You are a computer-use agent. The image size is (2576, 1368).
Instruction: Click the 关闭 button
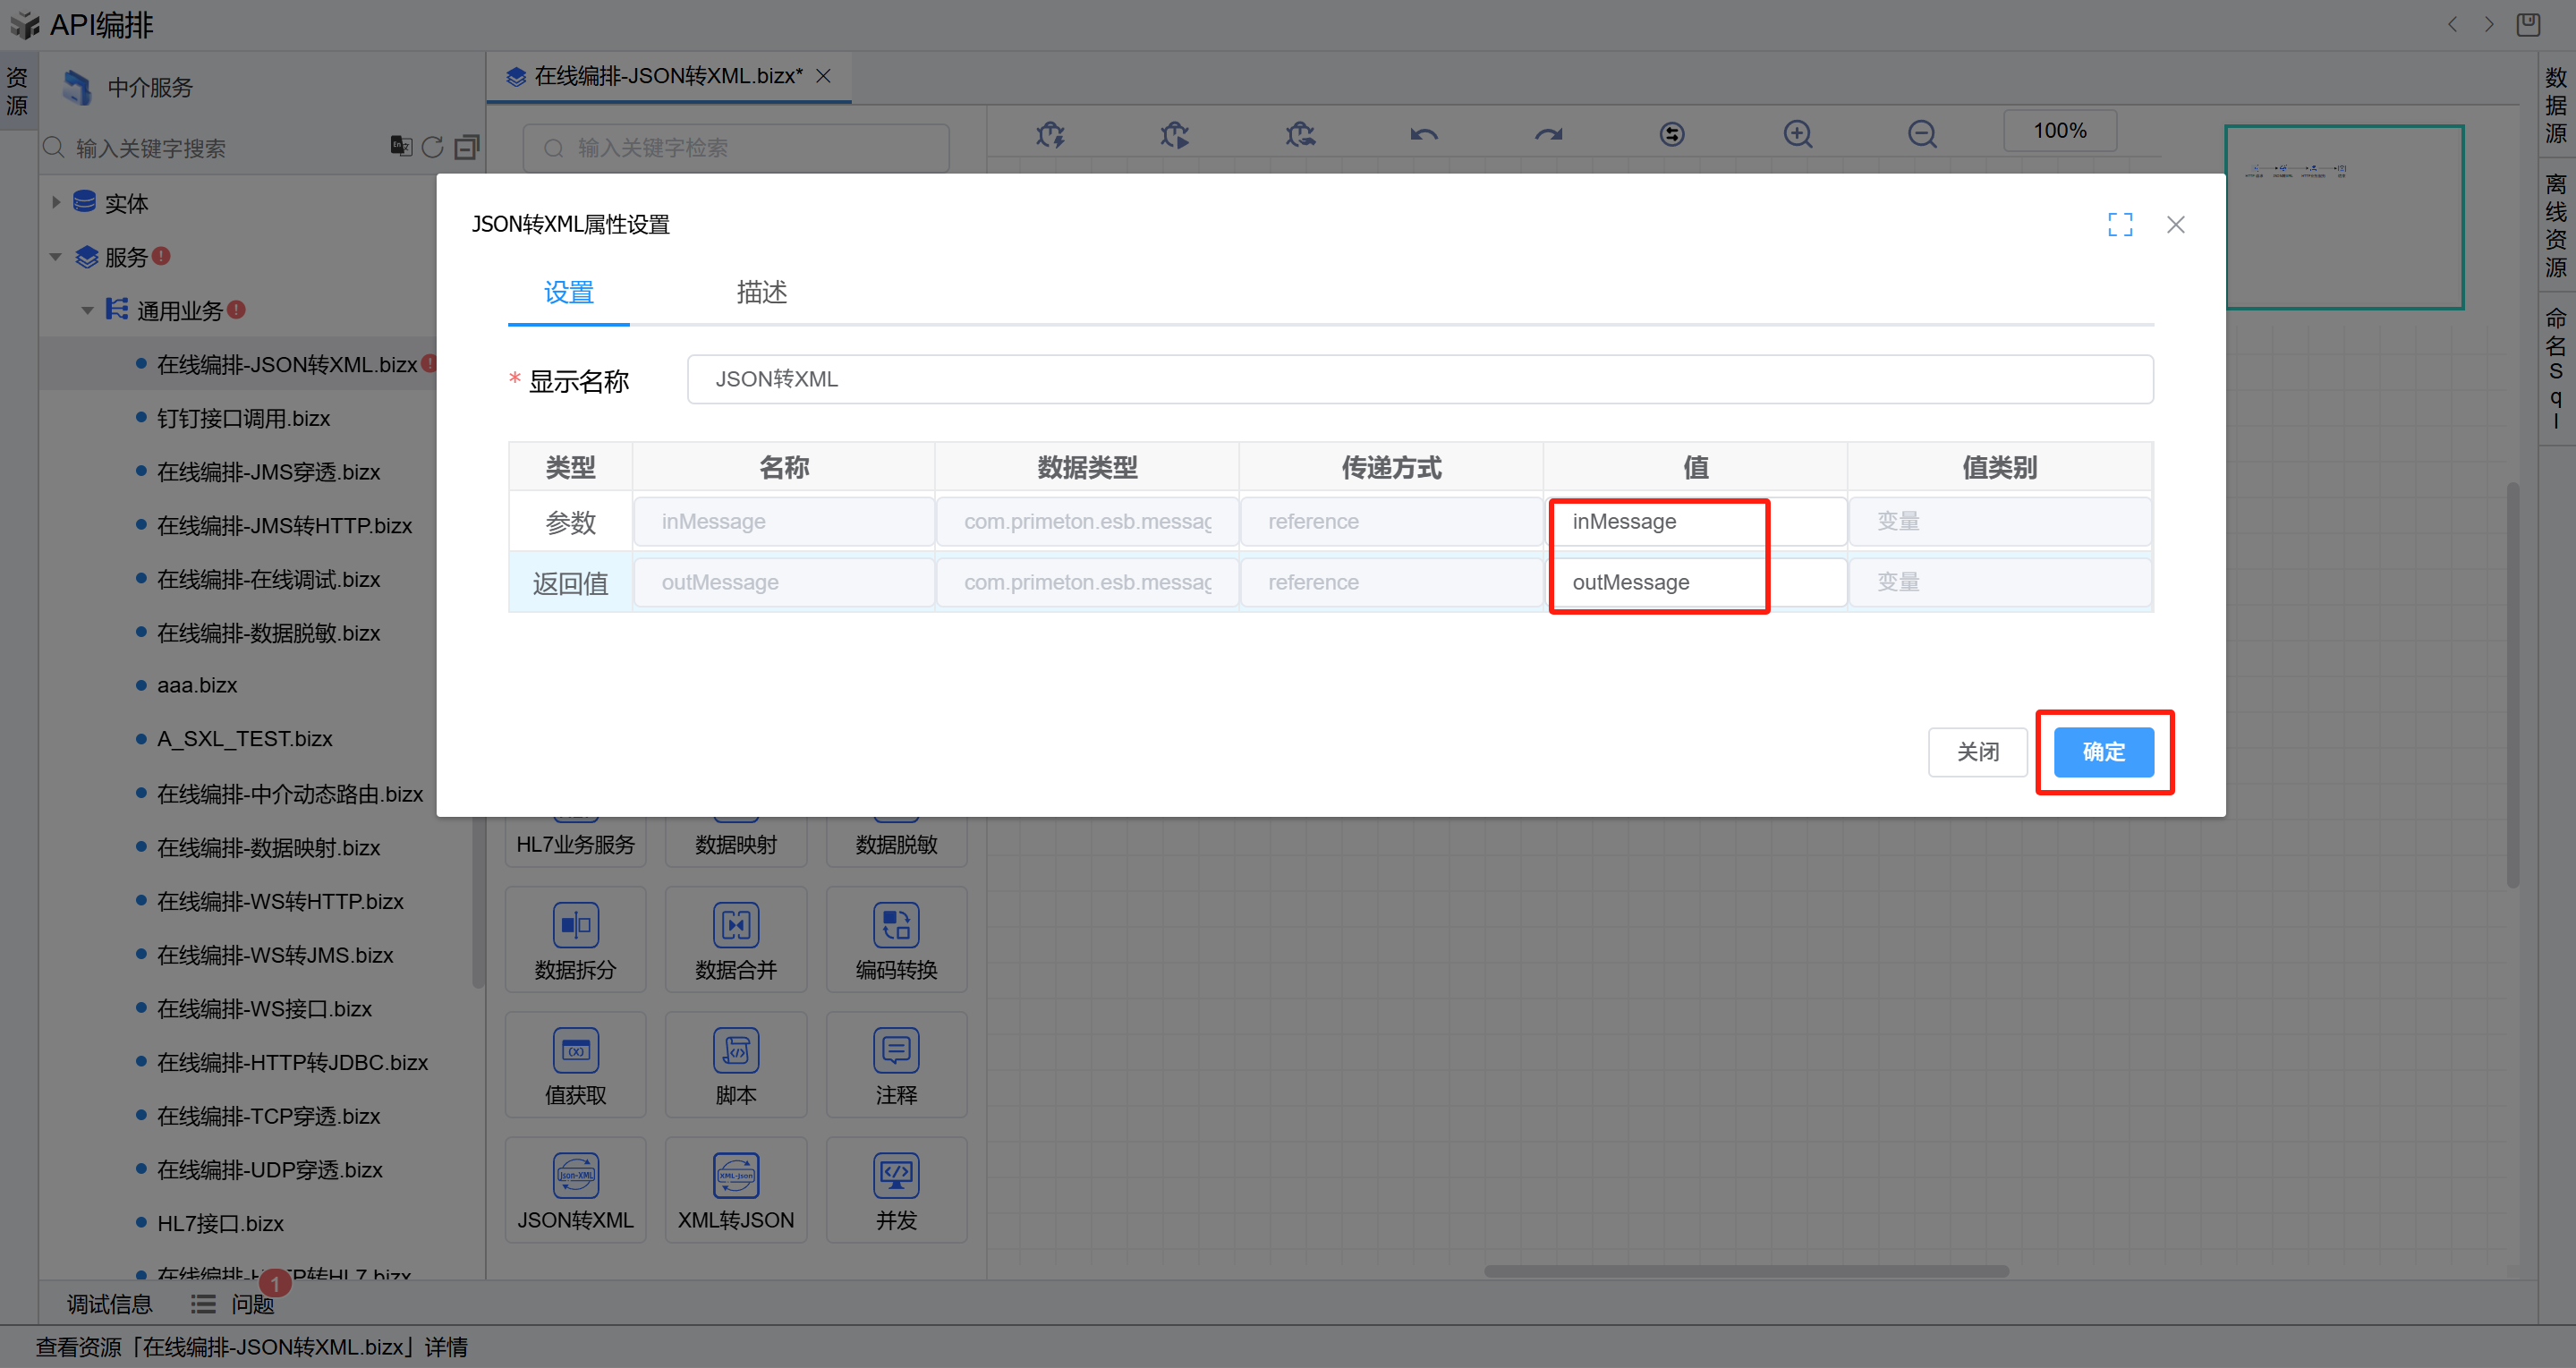pos(1977,751)
